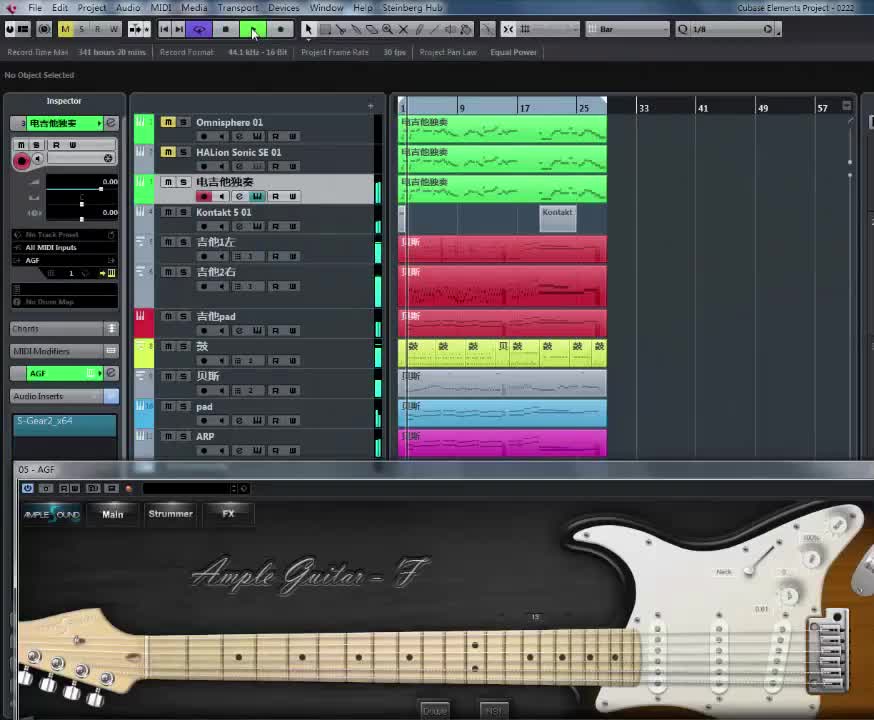Go to previous marker in transport
This screenshot has height=720, width=874.
tap(164, 29)
